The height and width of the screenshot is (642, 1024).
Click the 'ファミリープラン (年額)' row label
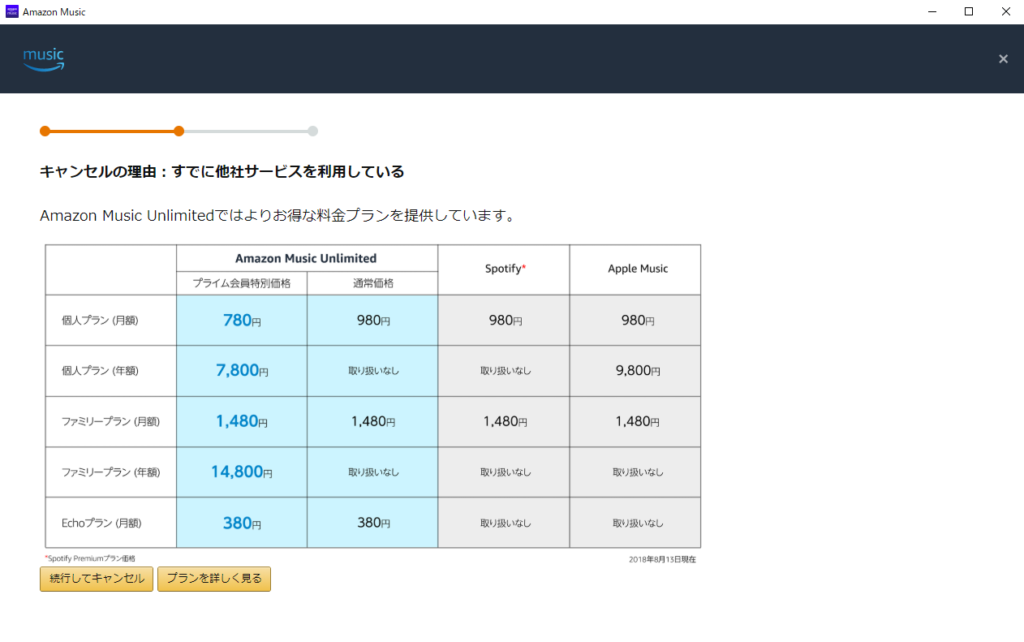tap(110, 472)
